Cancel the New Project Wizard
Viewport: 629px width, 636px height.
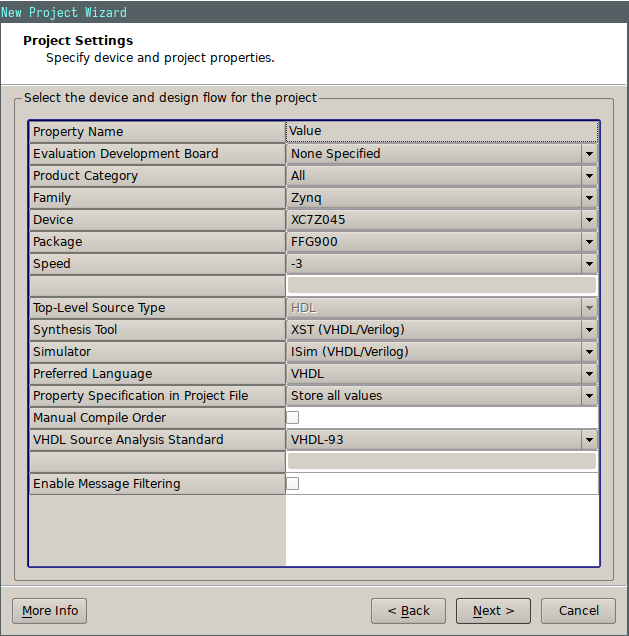coord(578,611)
